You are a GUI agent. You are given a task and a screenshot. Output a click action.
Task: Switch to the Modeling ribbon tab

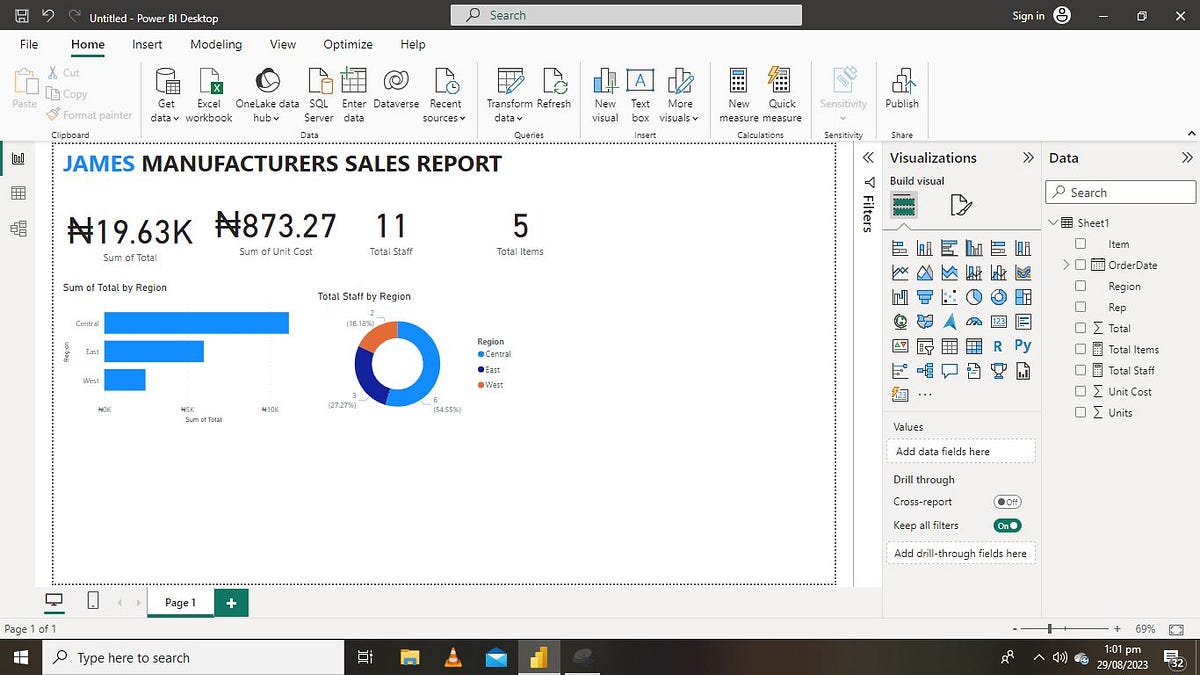pyautogui.click(x=215, y=44)
